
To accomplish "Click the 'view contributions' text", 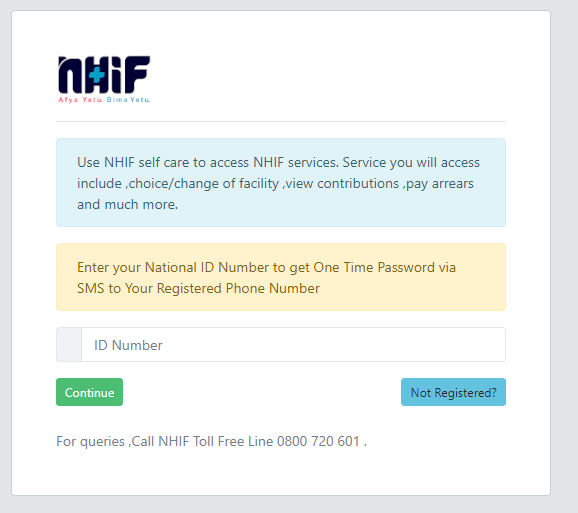I will click(x=342, y=184).
